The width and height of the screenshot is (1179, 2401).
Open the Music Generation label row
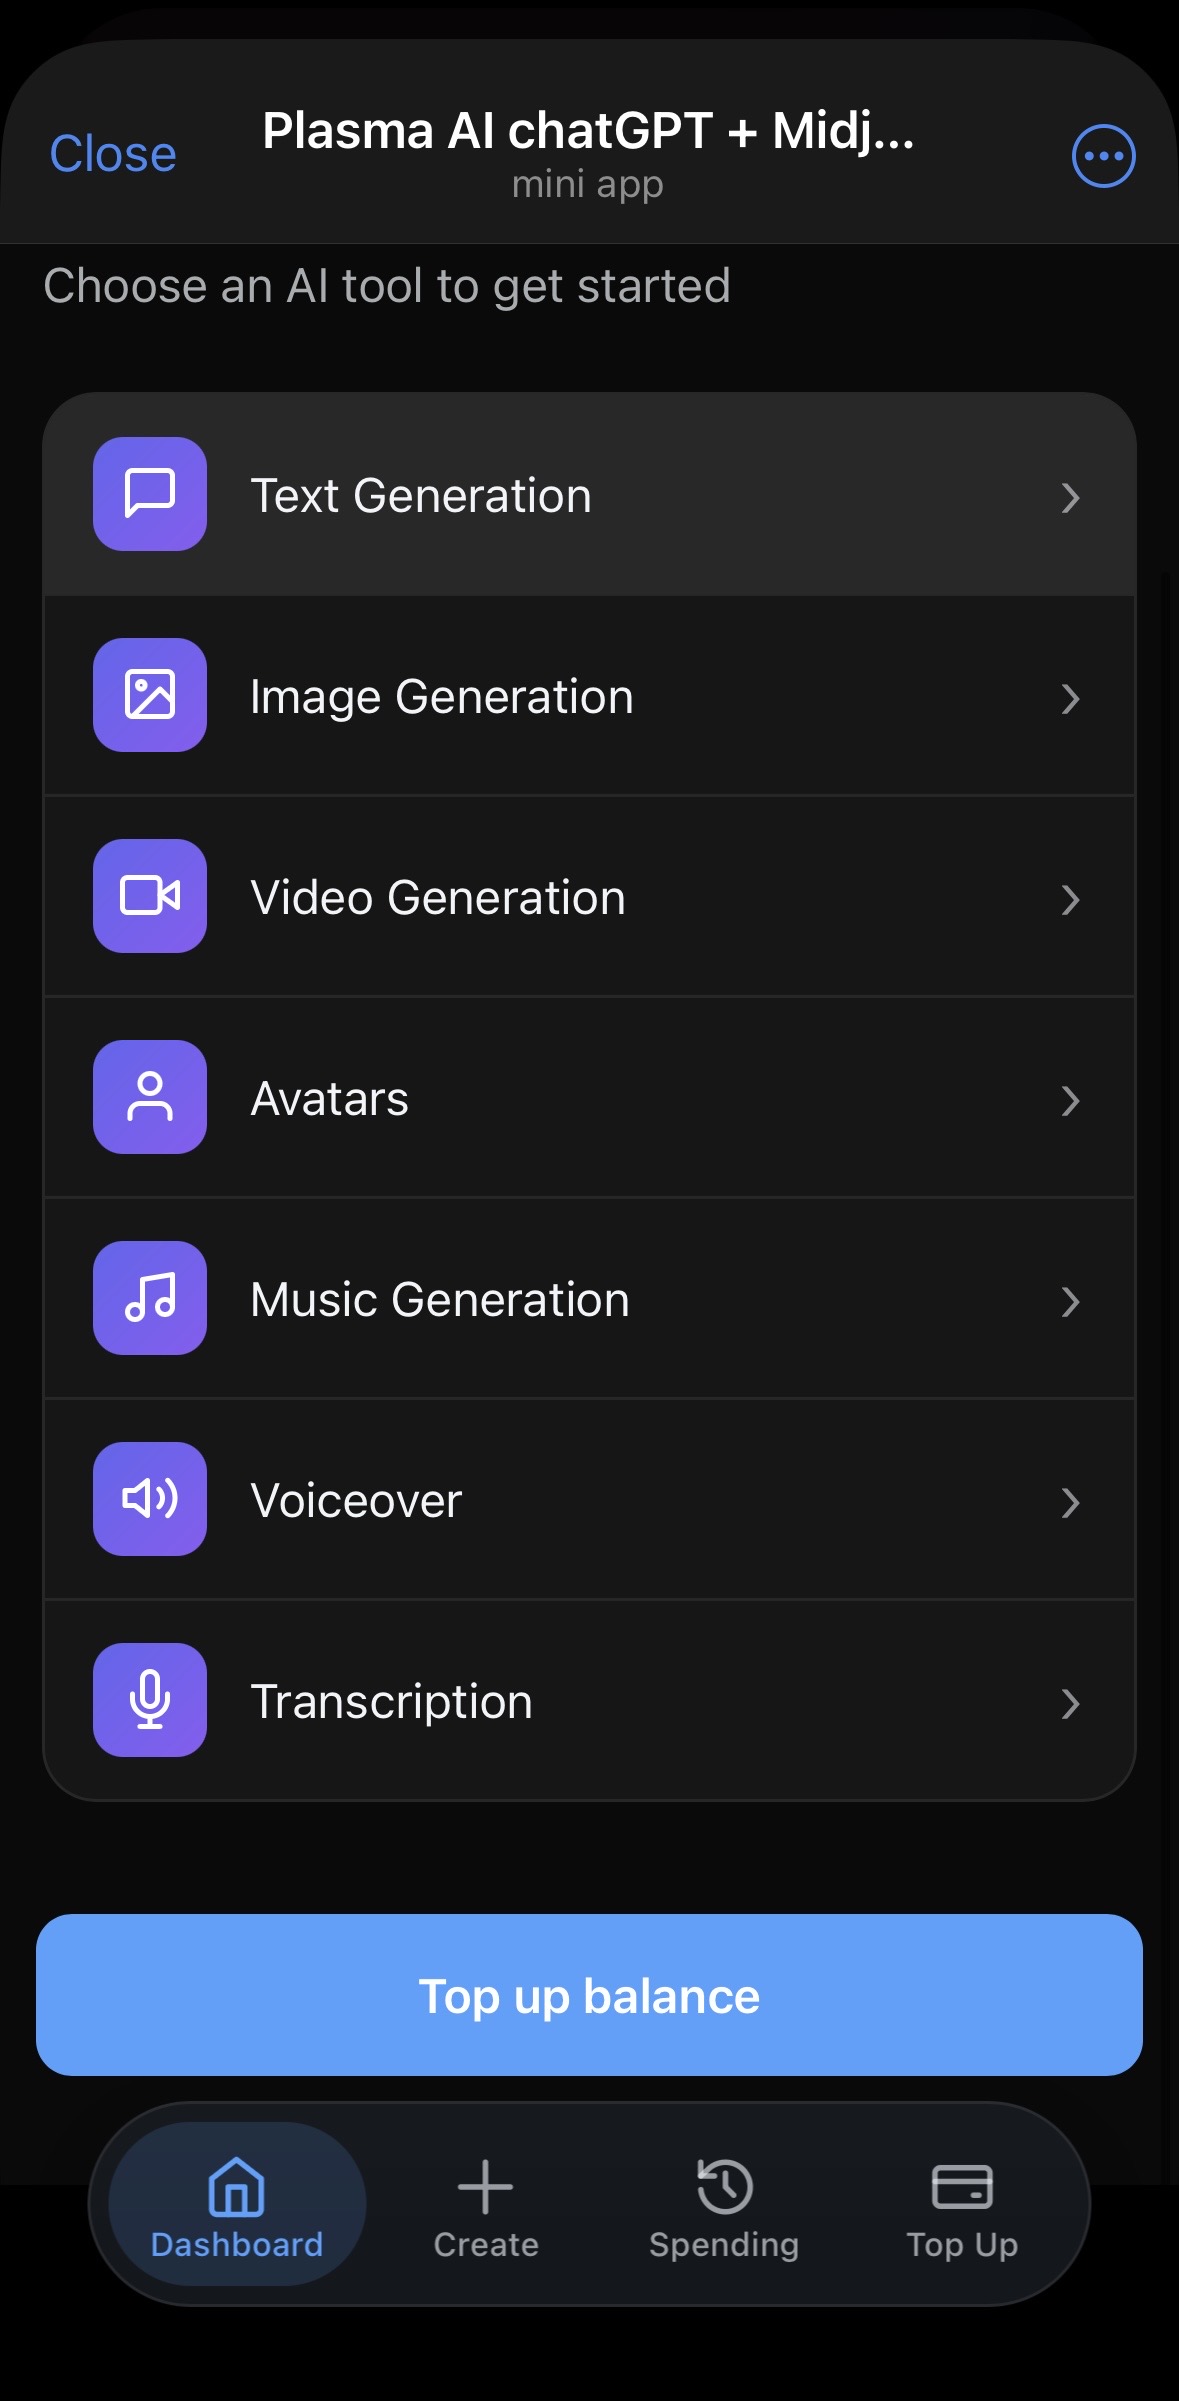point(589,1298)
